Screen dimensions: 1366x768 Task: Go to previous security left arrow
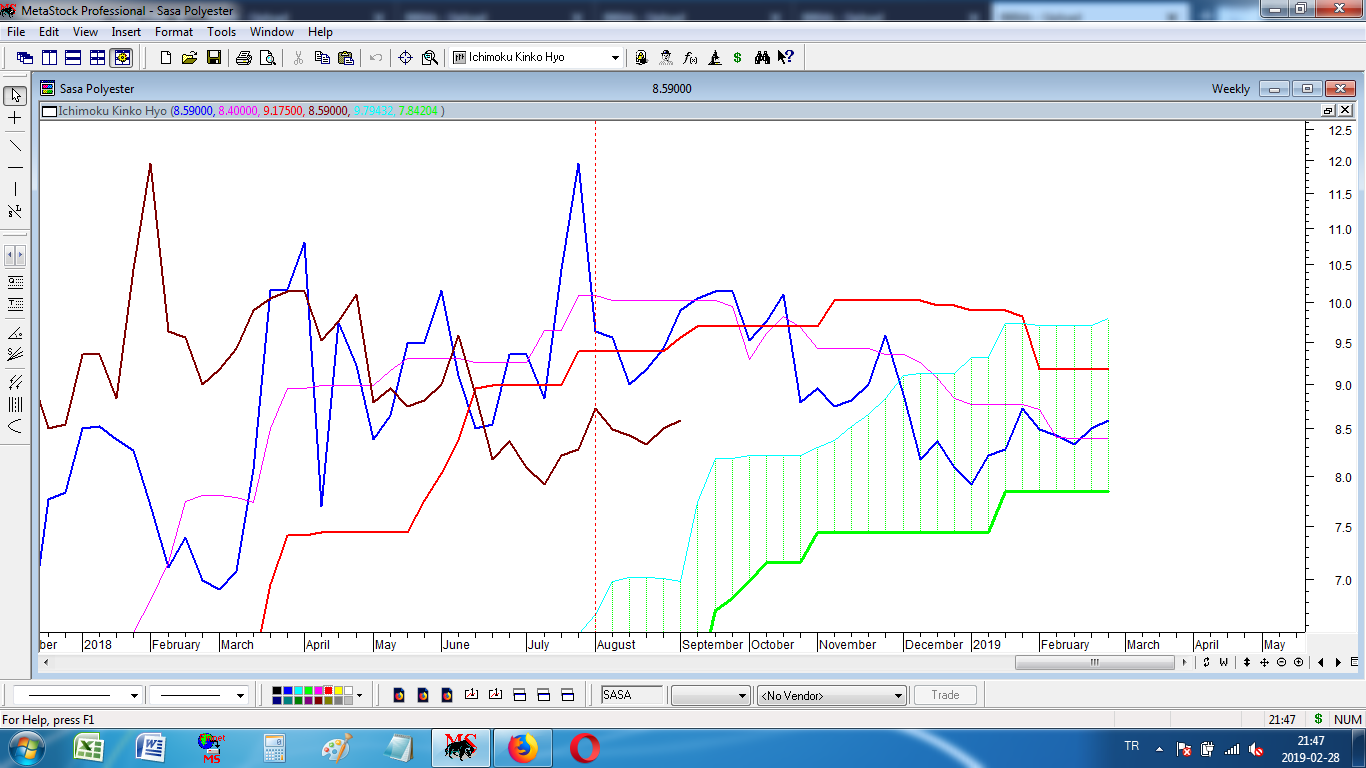[x=1321, y=662]
